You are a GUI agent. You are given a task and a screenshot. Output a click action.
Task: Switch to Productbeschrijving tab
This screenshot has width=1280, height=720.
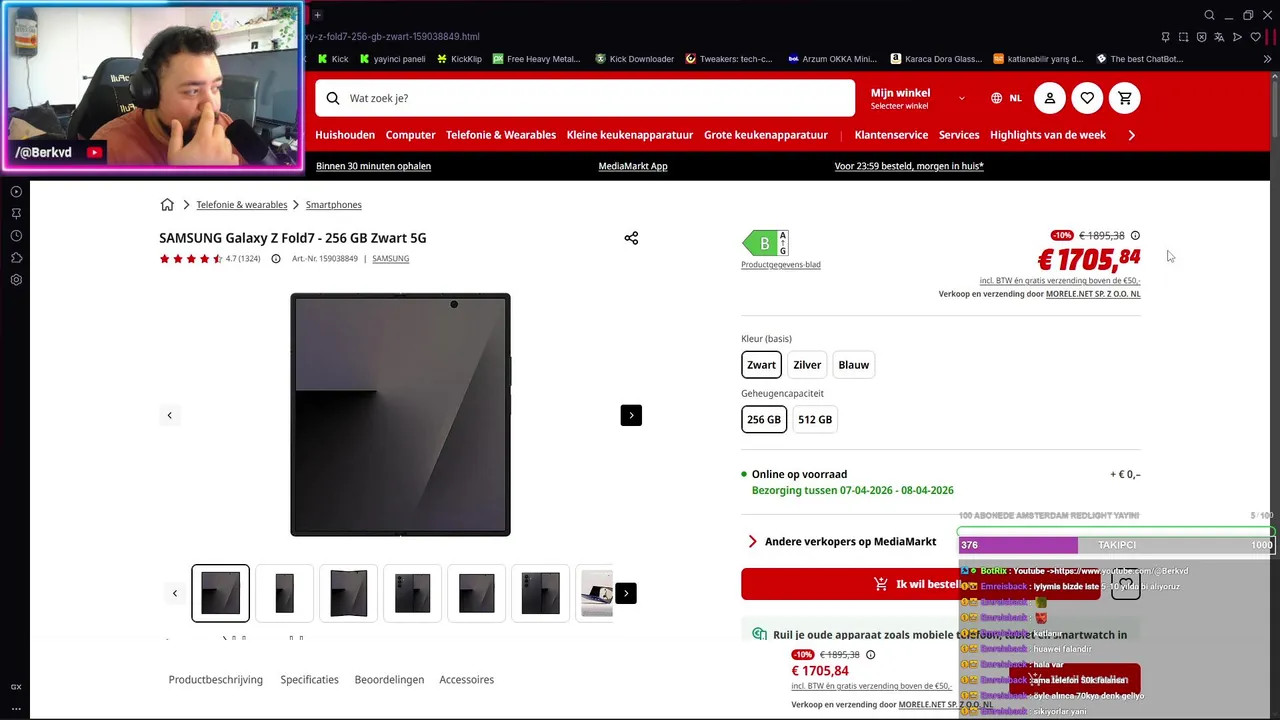pyautogui.click(x=216, y=679)
